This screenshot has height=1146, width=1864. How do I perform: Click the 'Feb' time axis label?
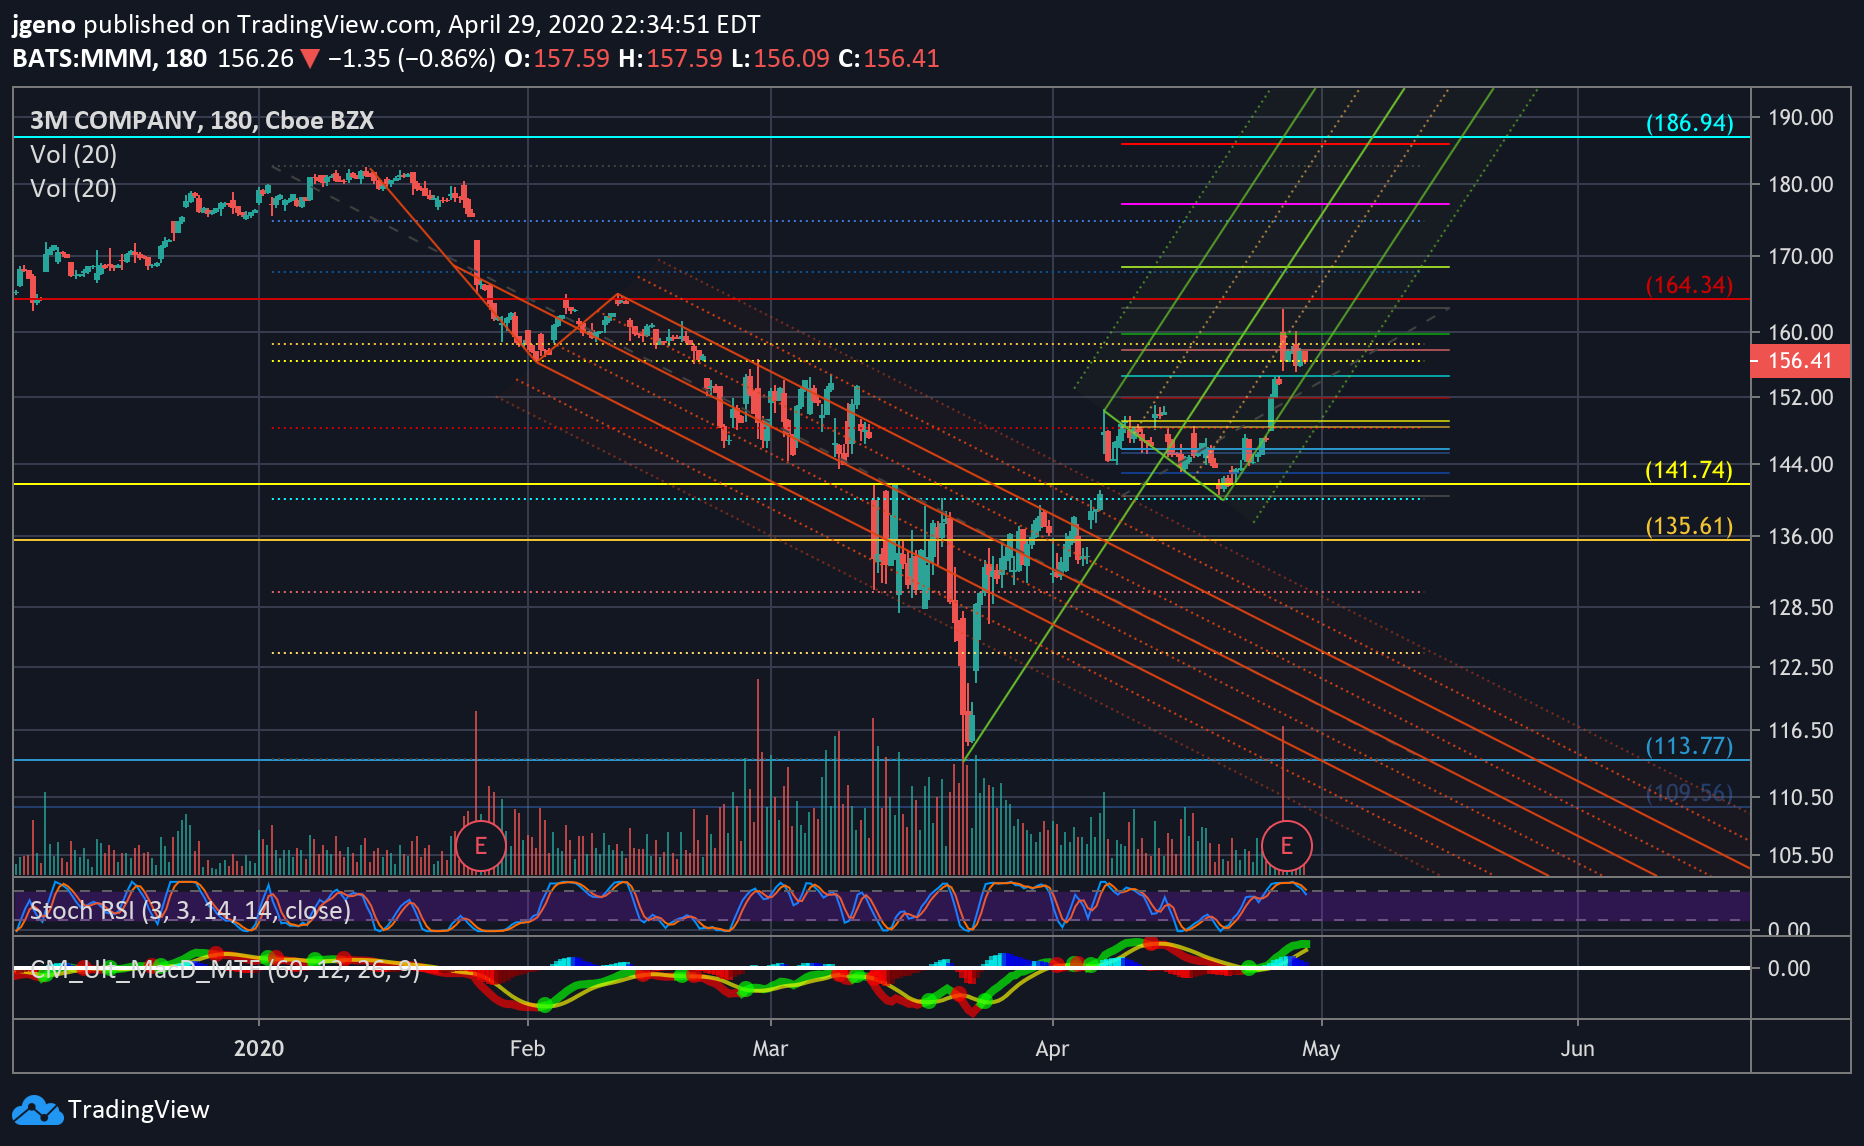tap(527, 1048)
